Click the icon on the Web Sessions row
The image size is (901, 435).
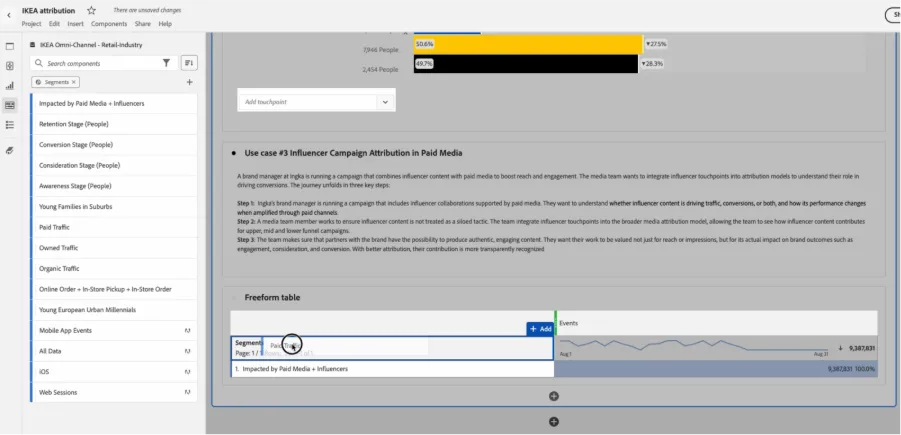[x=187, y=392]
